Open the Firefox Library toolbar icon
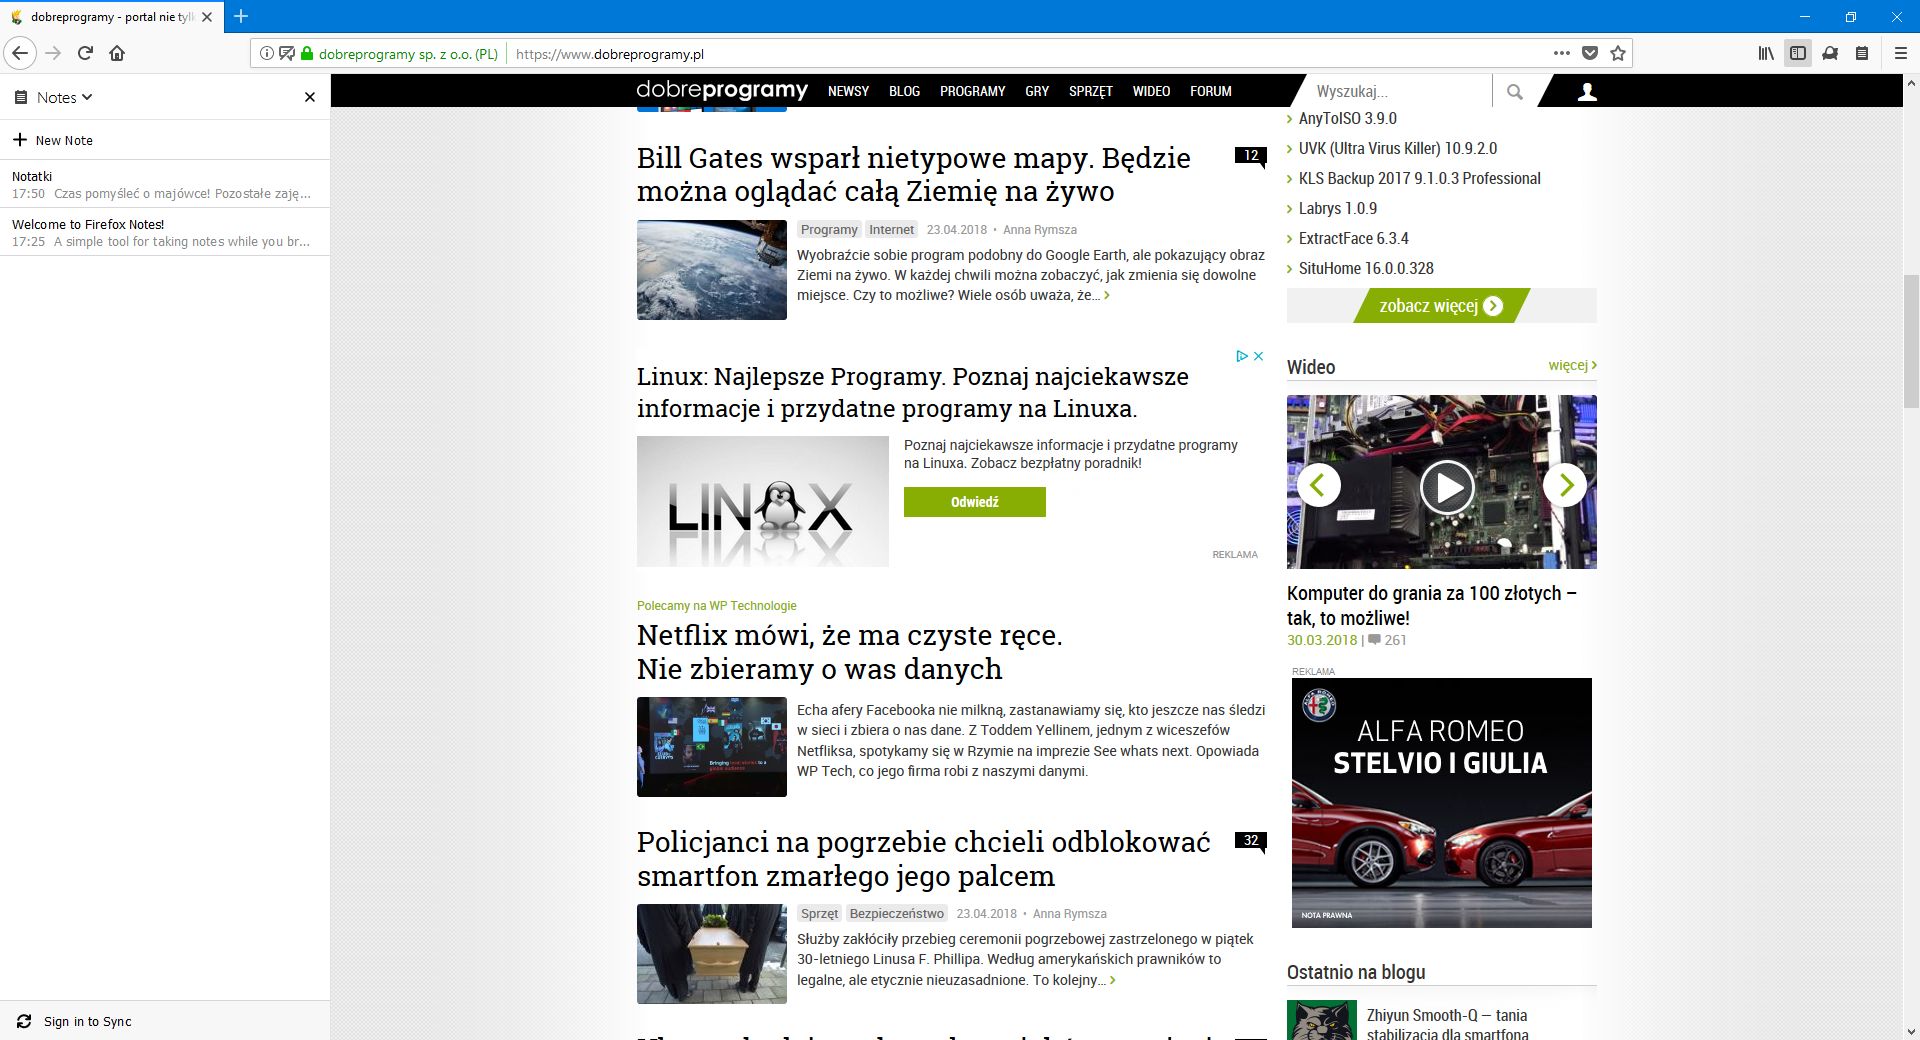Image resolution: width=1920 pixels, height=1040 pixels. [1764, 53]
